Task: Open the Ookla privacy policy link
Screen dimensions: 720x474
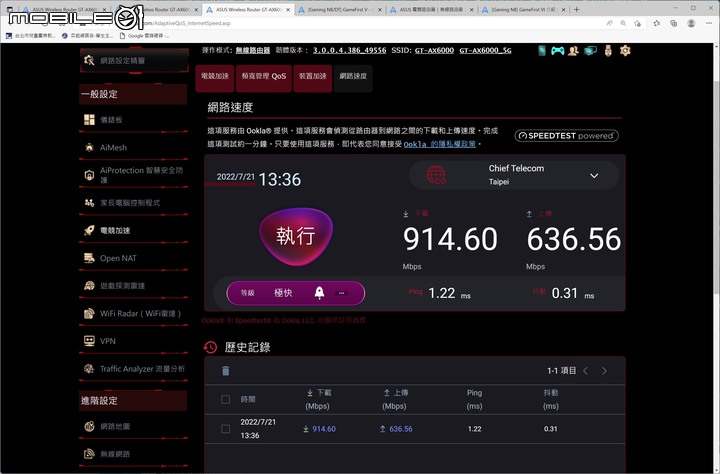Action: 439,144
